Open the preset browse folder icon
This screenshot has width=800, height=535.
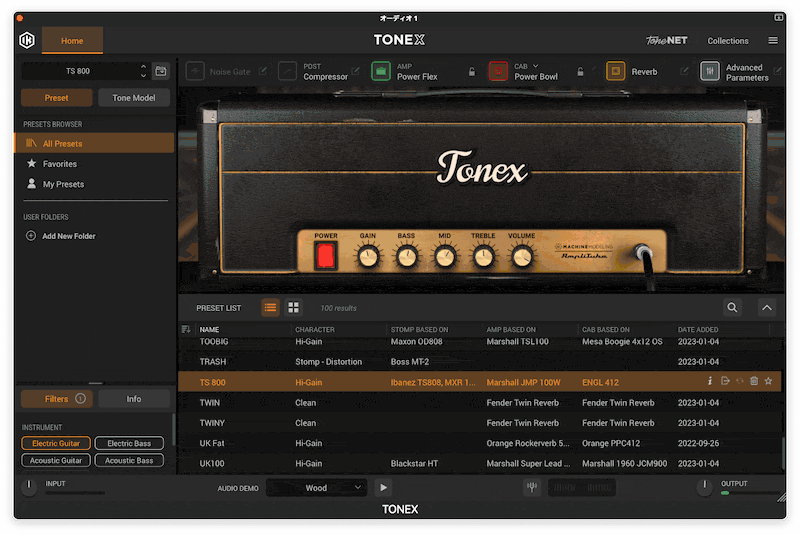click(x=161, y=71)
